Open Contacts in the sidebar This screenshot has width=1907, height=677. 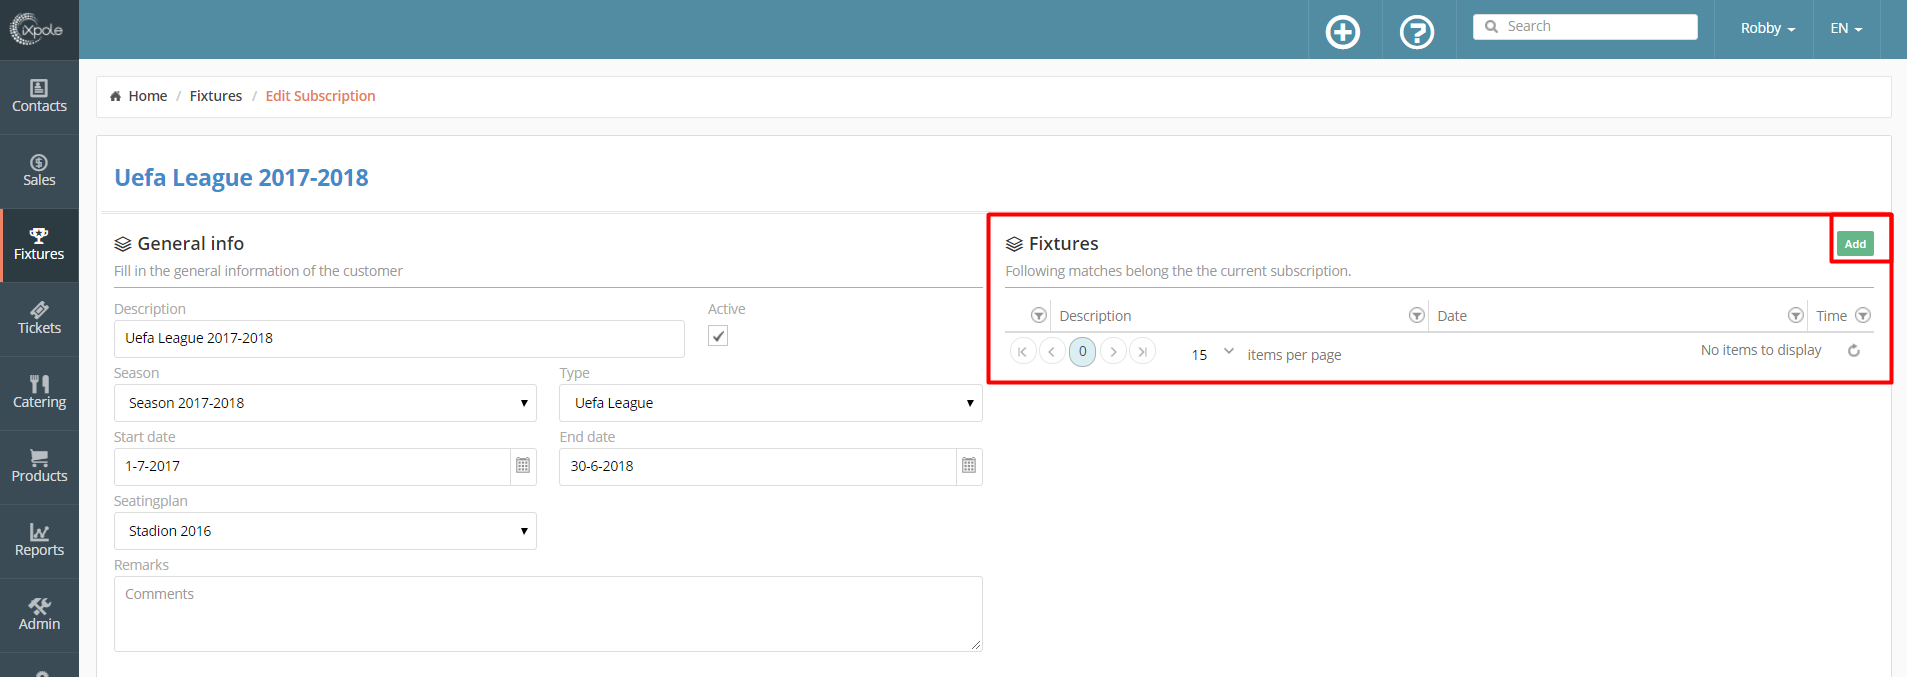[x=39, y=97]
